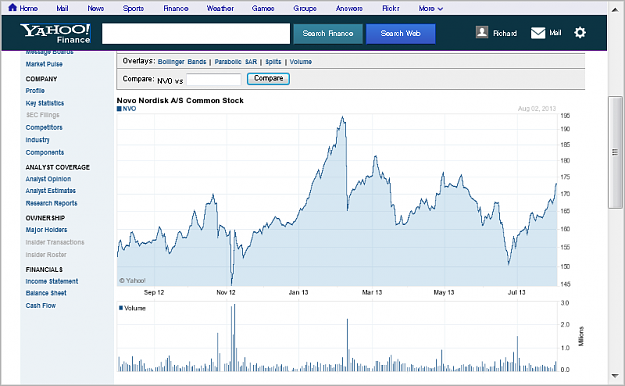
Task: Click the Richard username link
Action: pos(505,33)
